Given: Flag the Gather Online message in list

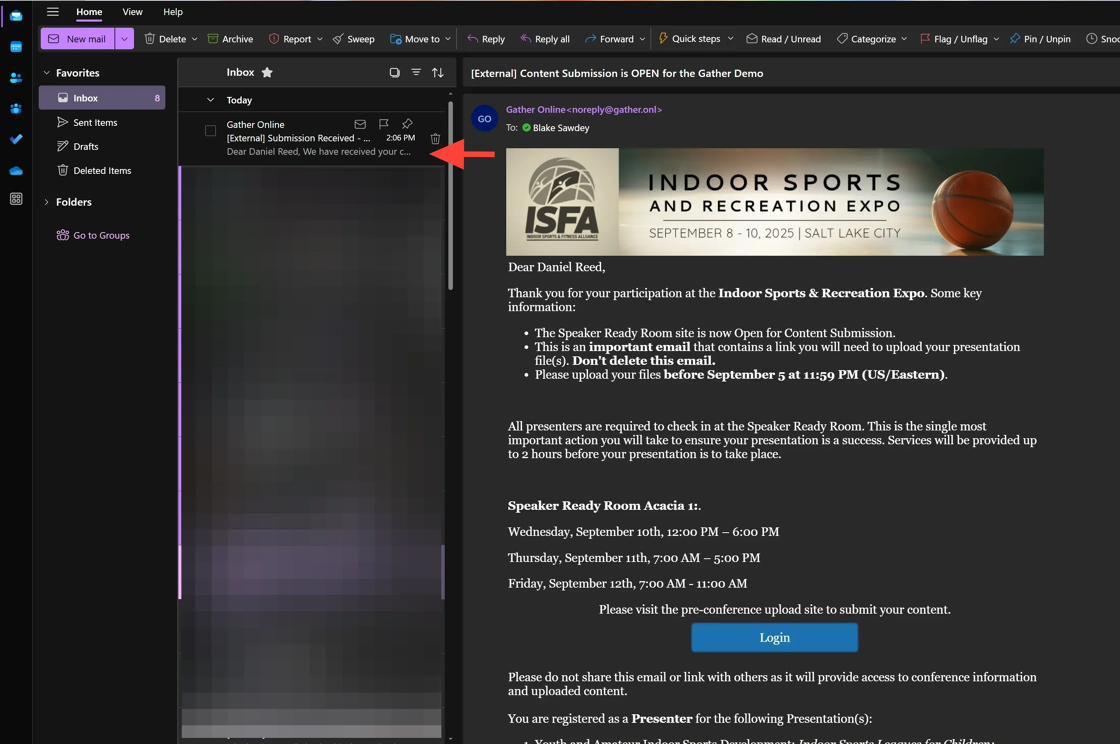Looking at the screenshot, I should [384, 124].
